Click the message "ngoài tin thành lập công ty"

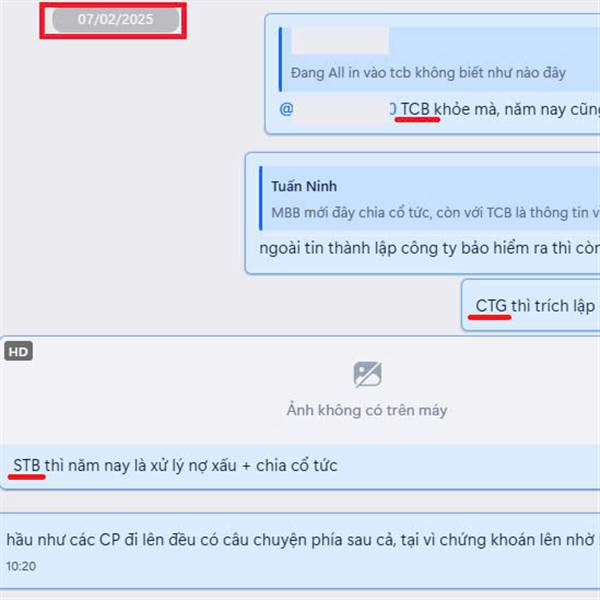429,248
